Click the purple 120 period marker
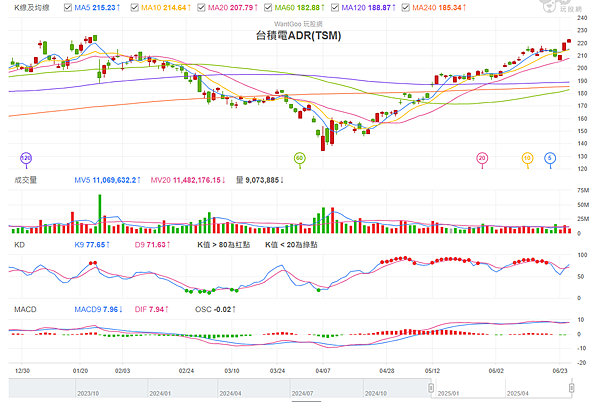Image resolution: width=600 pixels, height=402 pixels. [x=26, y=158]
